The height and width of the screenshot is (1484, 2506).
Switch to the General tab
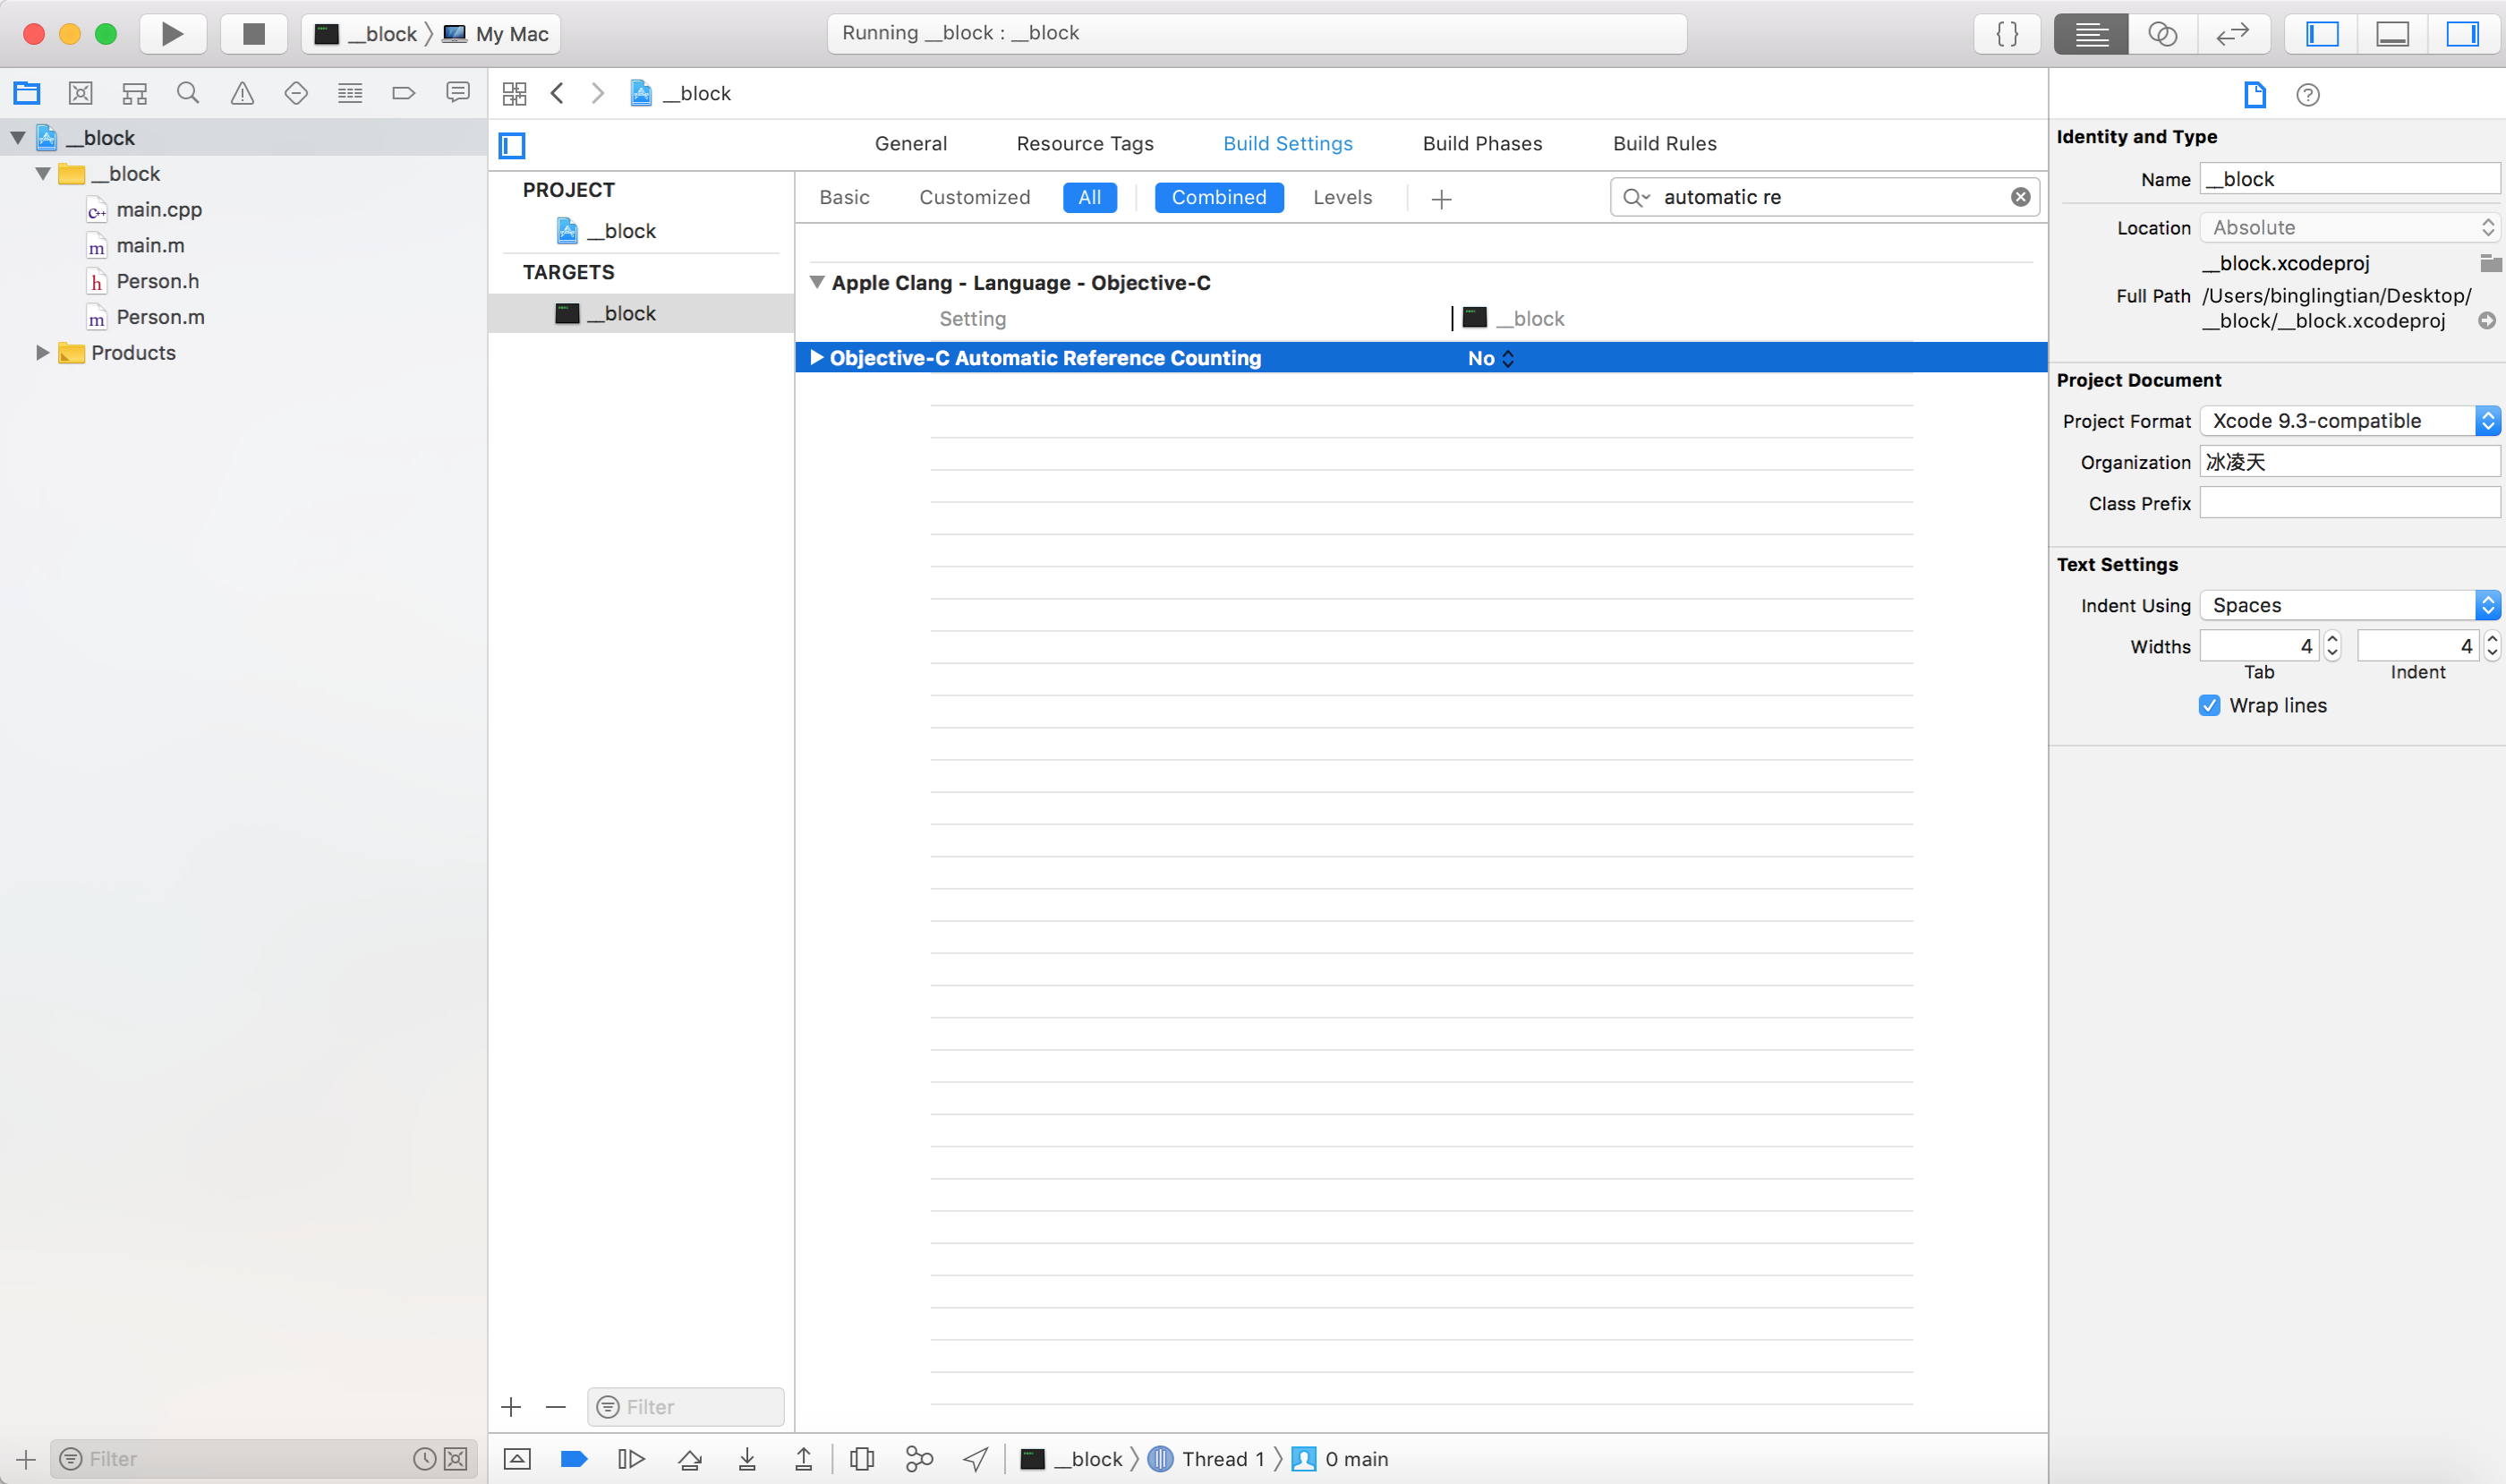[911, 143]
